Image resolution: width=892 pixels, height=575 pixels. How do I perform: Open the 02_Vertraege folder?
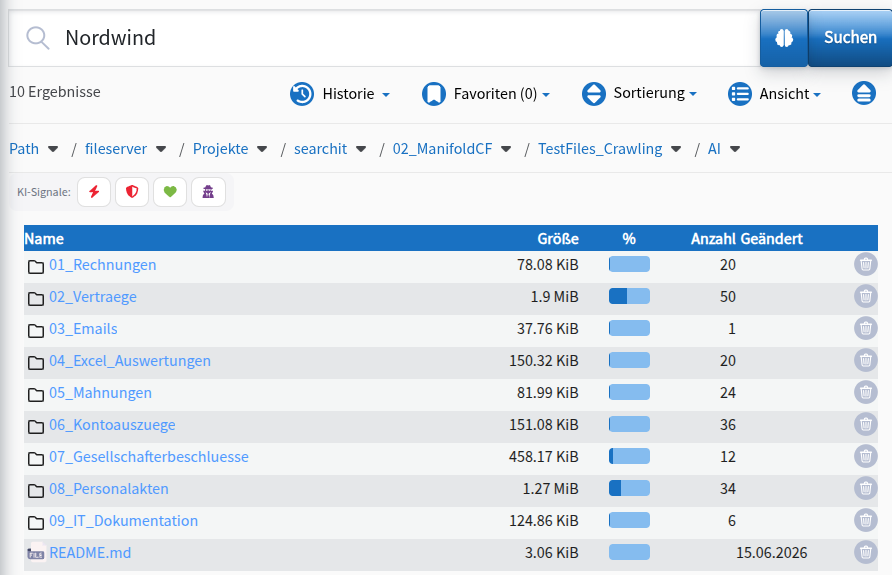point(93,297)
